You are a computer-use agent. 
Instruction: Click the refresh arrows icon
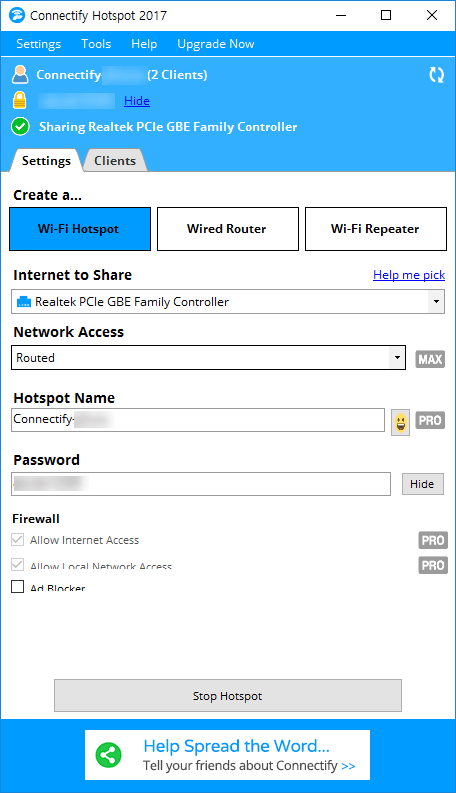pyautogui.click(x=436, y=75)
